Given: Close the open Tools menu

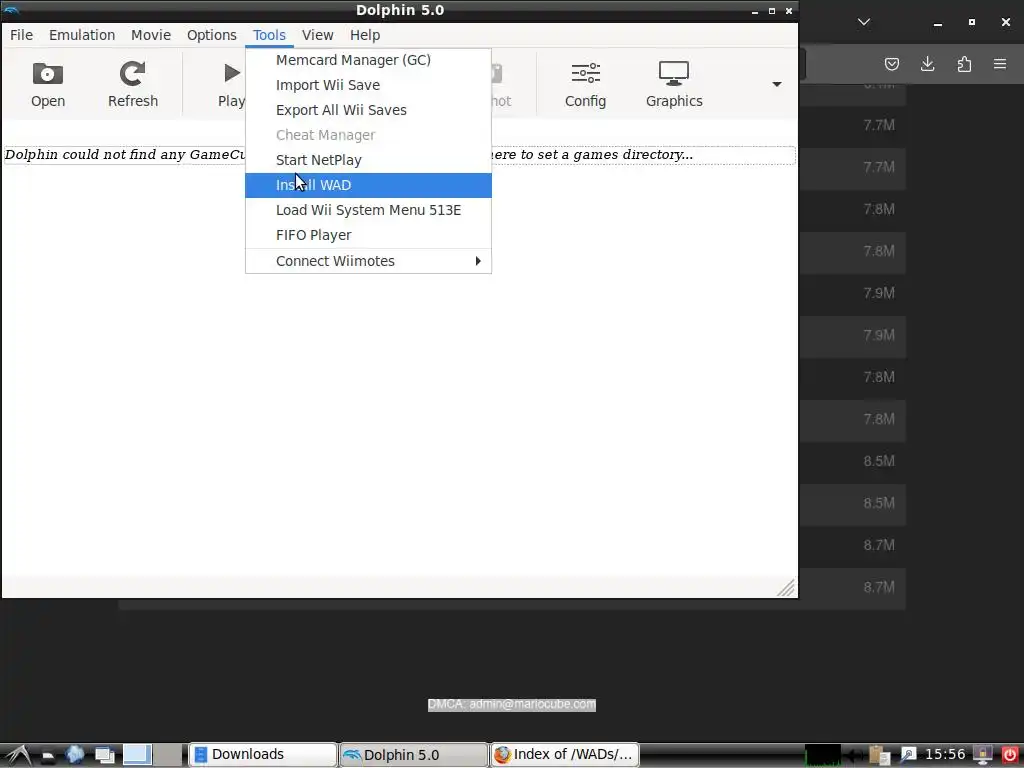Looking at the screenshot, I should 269,35.
